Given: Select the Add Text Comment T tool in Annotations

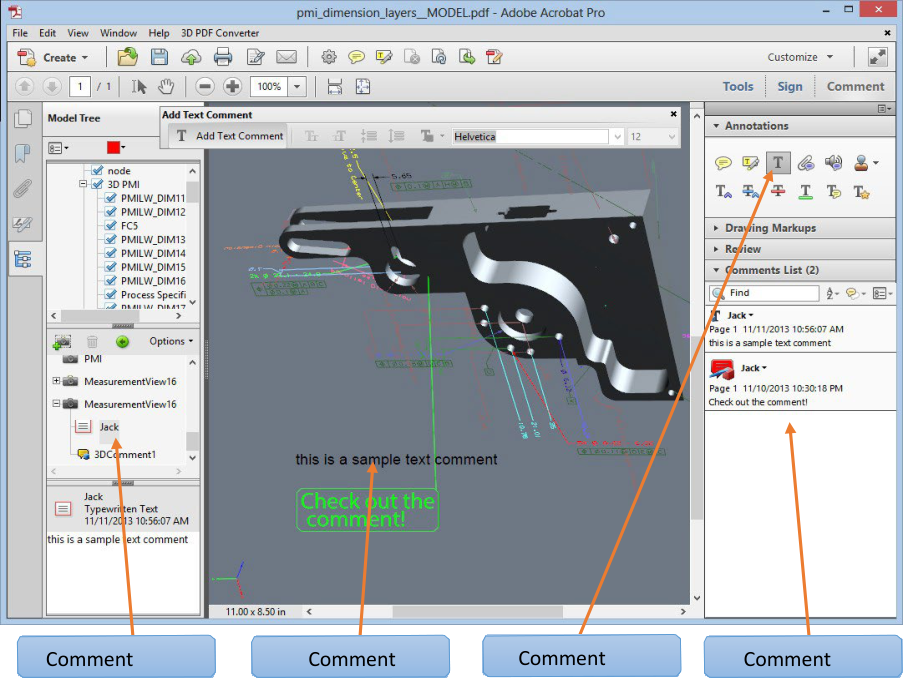Looking at the screenshot, I should click(x=778, y=163).
